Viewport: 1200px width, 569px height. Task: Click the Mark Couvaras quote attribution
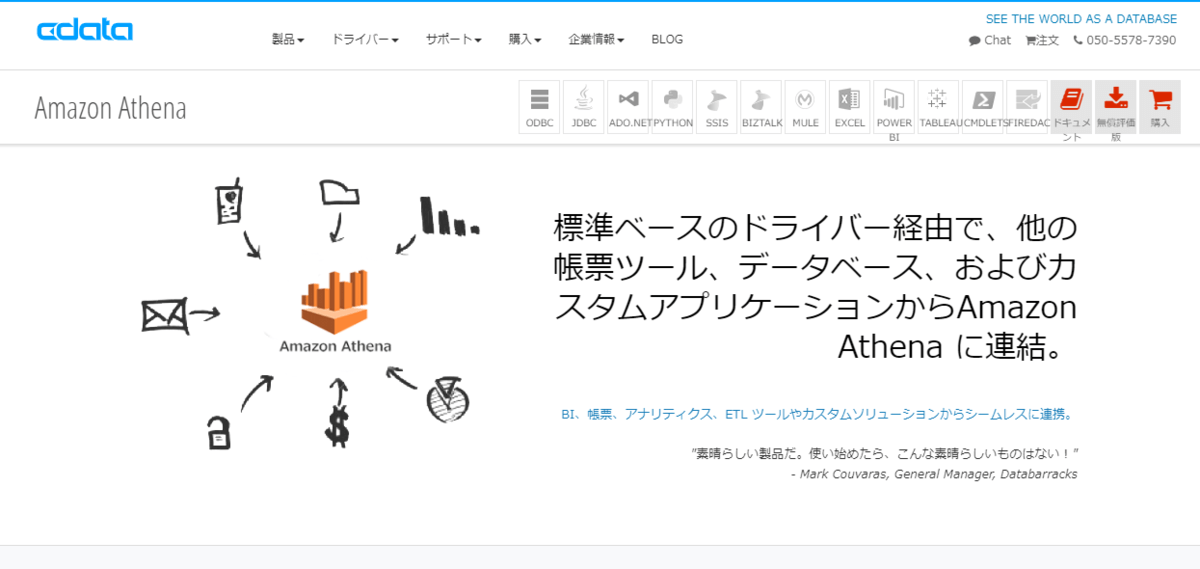point(933,474)
